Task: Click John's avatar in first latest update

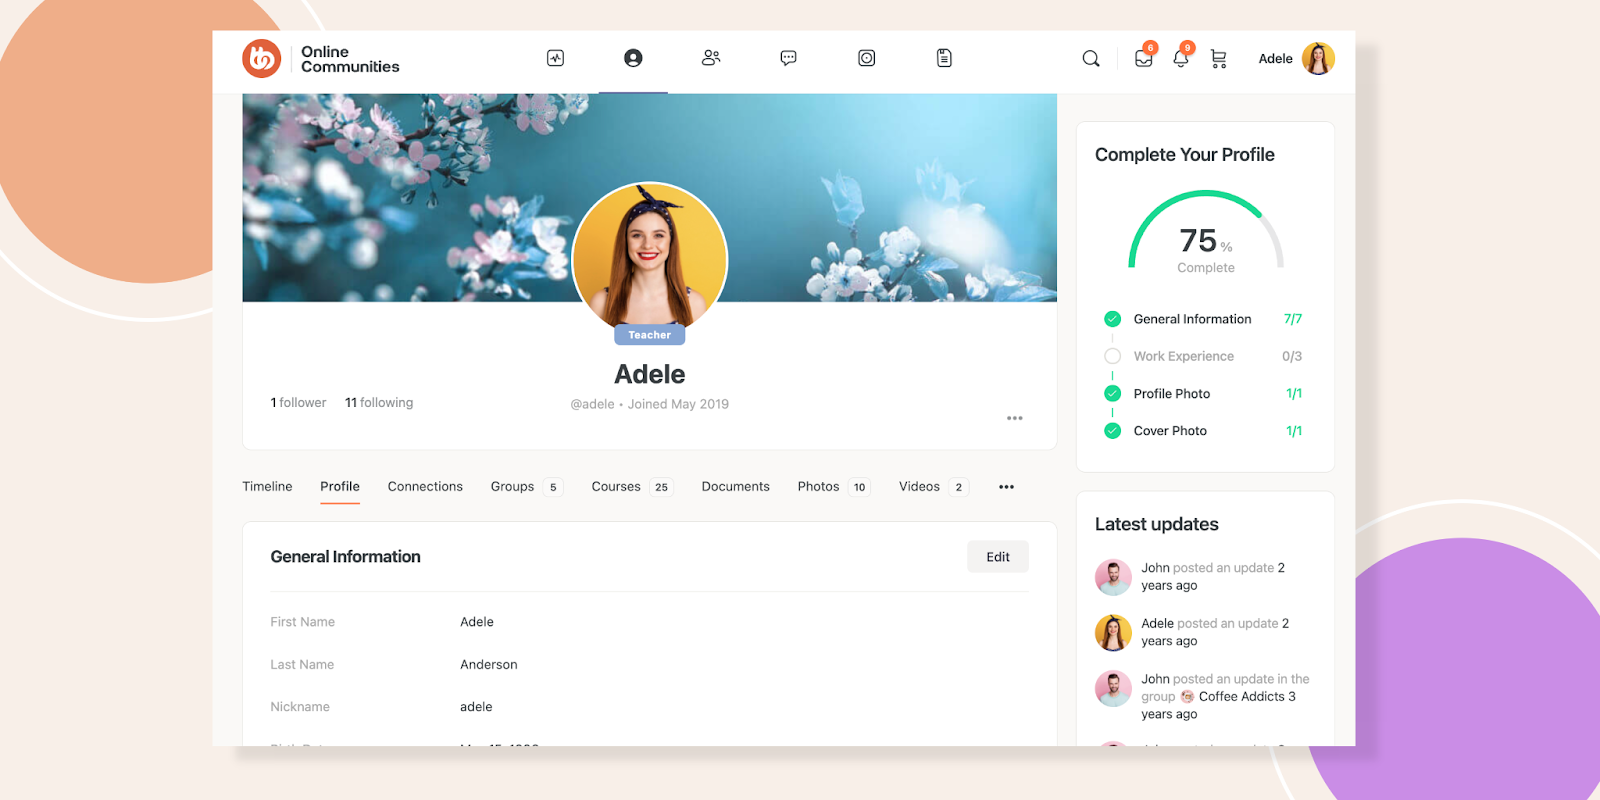Action: point(1113,577)
